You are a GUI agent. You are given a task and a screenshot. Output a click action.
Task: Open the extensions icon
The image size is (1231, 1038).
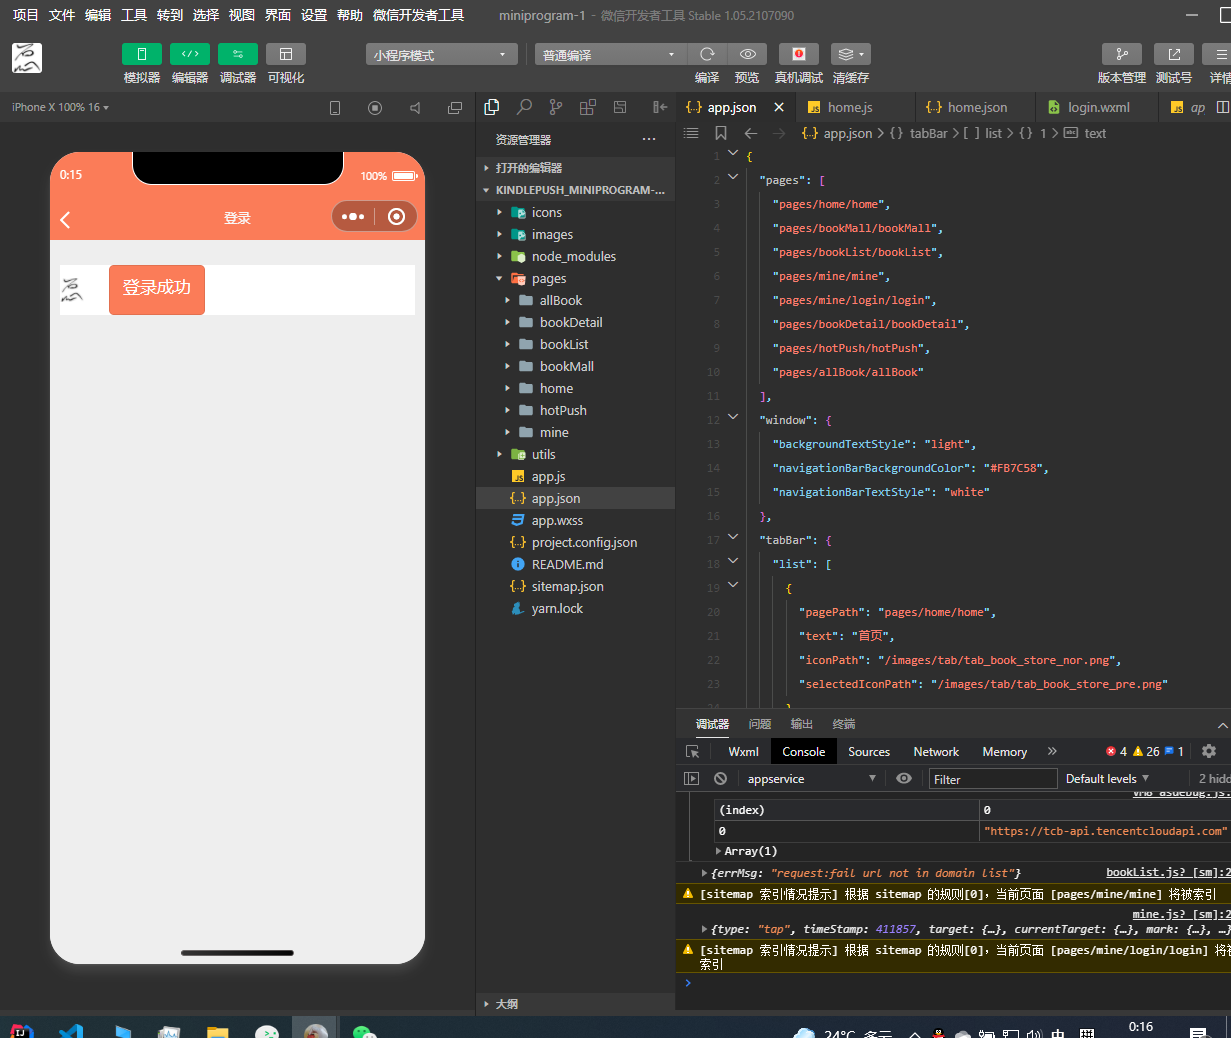point(588,107)
